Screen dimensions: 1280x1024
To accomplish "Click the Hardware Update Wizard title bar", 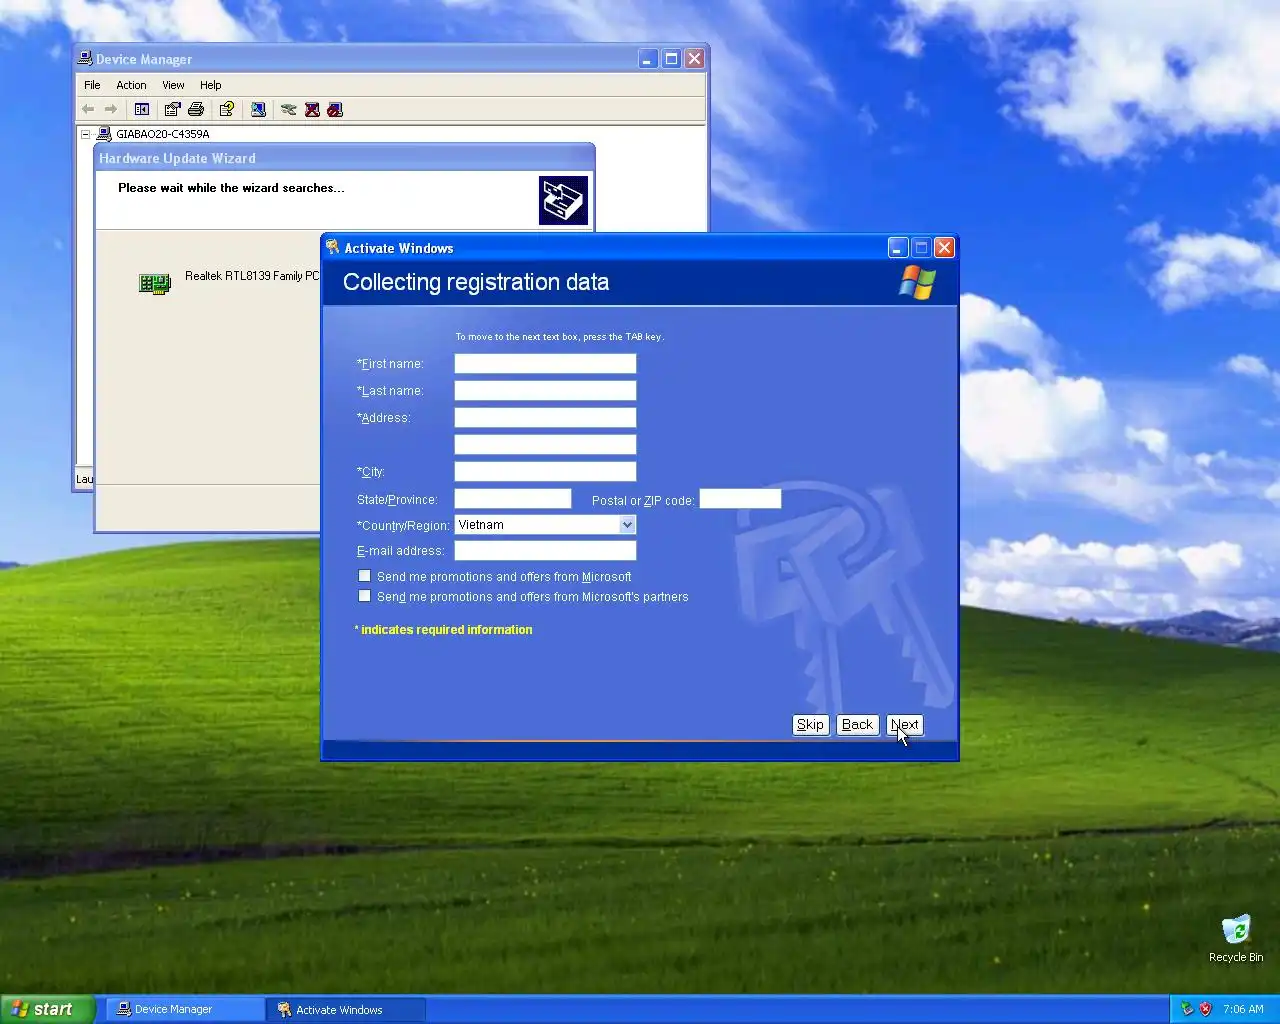I will (344, 158).
